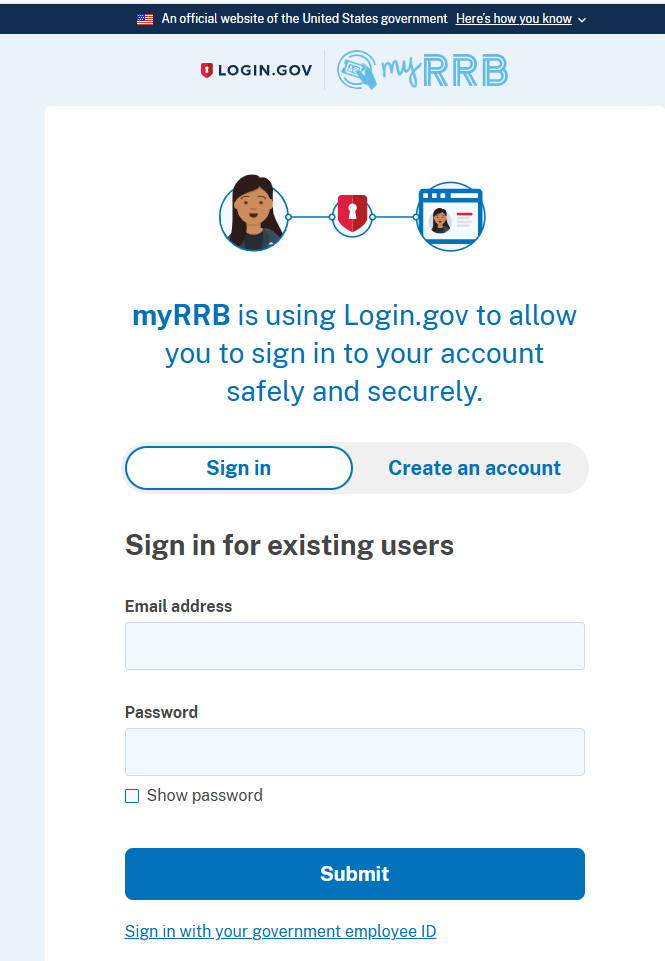Viewport: 665px width, 961px height.
Task: Open "Sign in with your government employee ID"
Action: [x=280, y=932]
